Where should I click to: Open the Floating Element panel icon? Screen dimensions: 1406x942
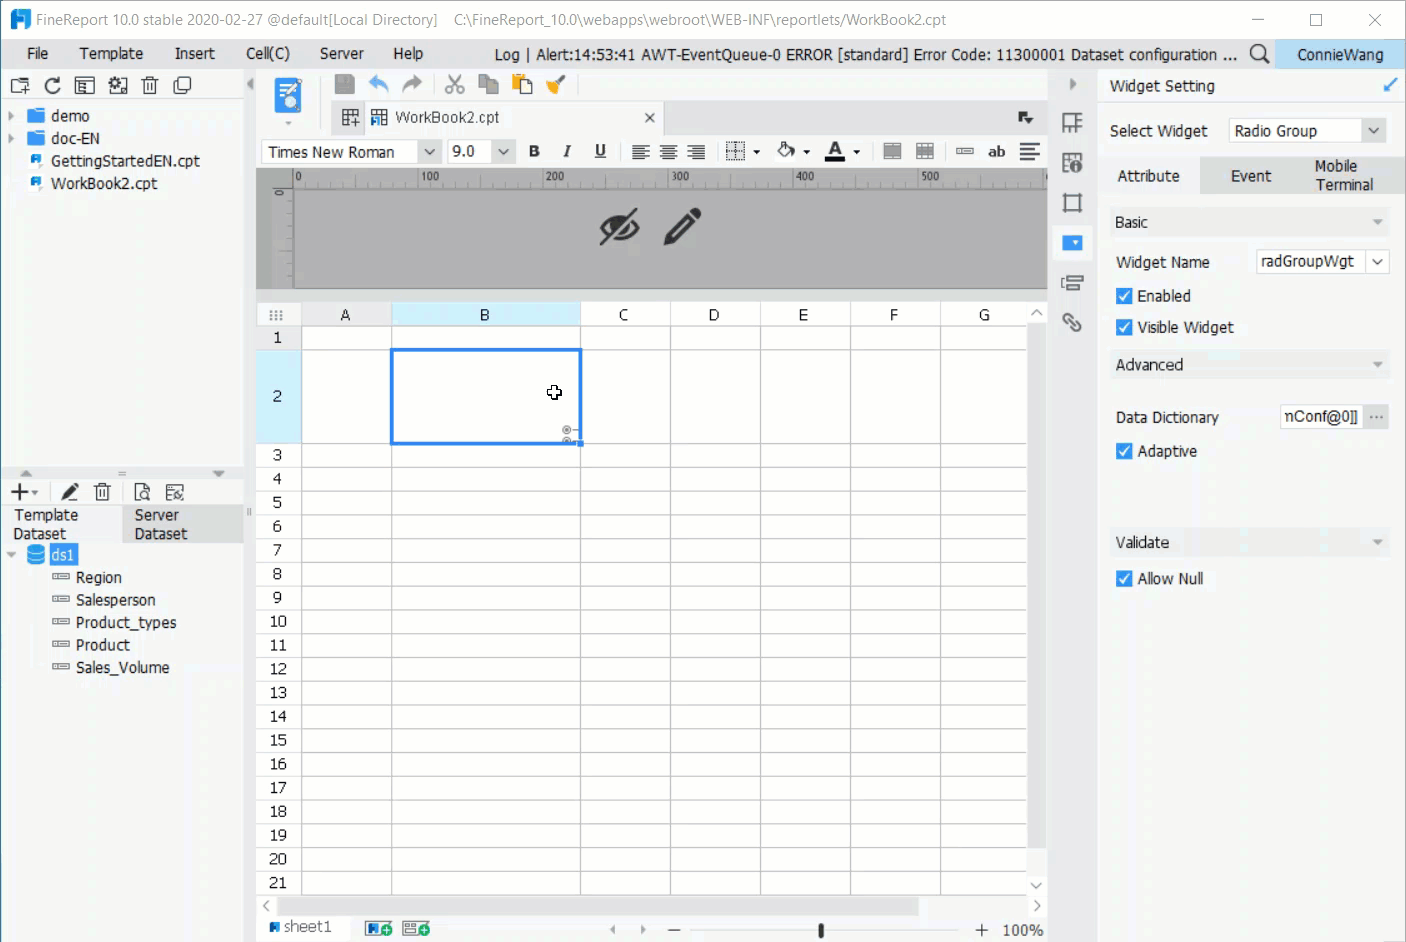tap(1072, 203)
